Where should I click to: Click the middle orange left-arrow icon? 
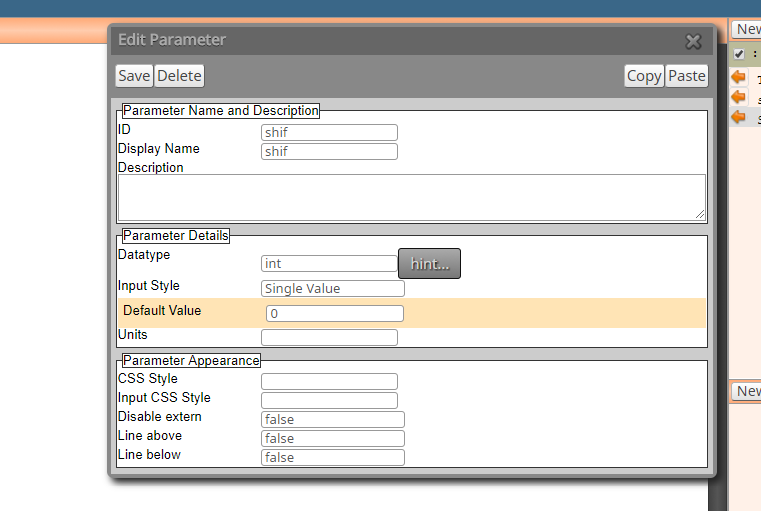click(x=739, y=97)
